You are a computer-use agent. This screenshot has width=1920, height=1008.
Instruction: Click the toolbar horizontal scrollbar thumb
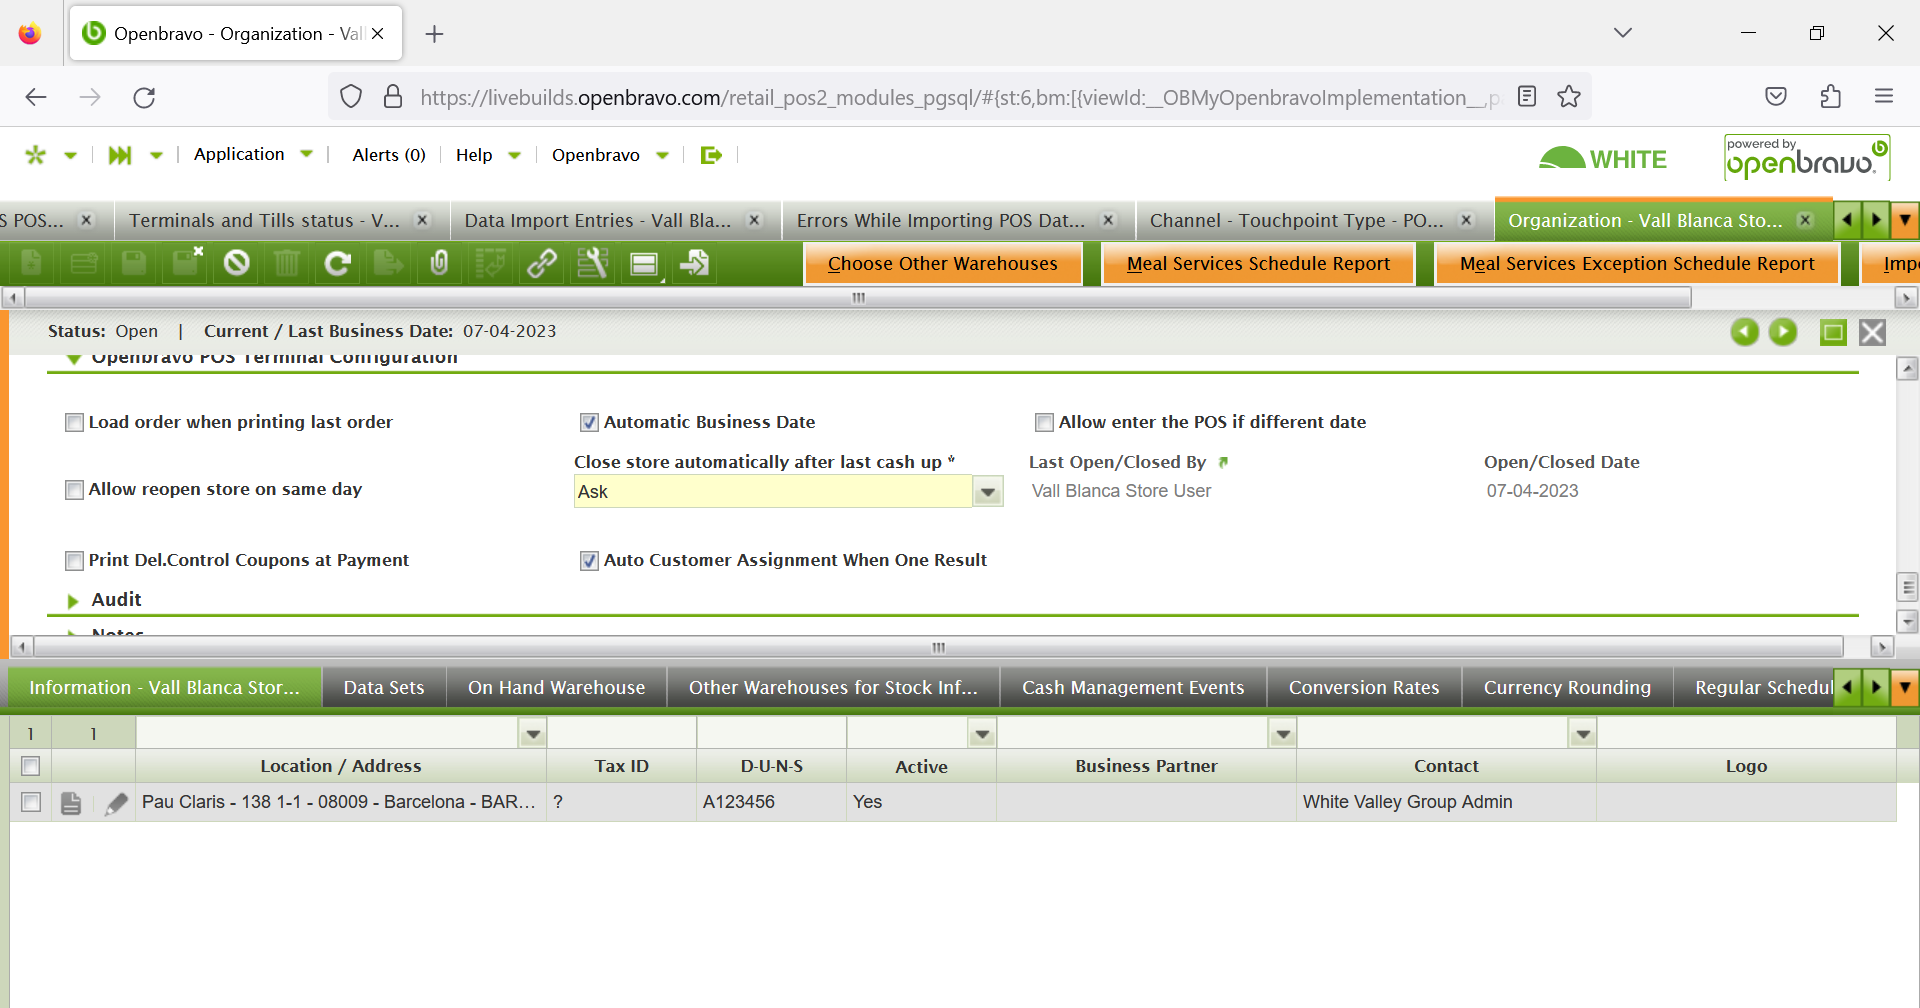pos(858,298)
